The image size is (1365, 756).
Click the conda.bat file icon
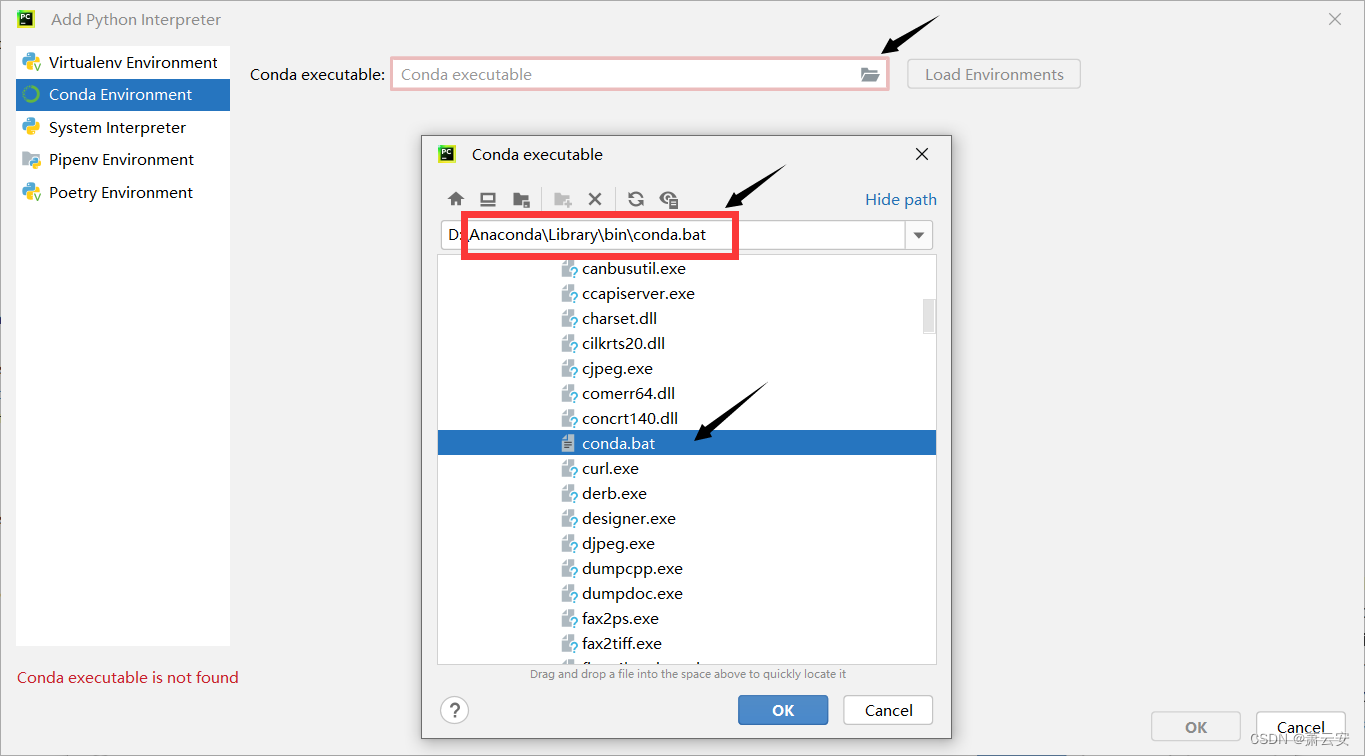tap(569, 443)
